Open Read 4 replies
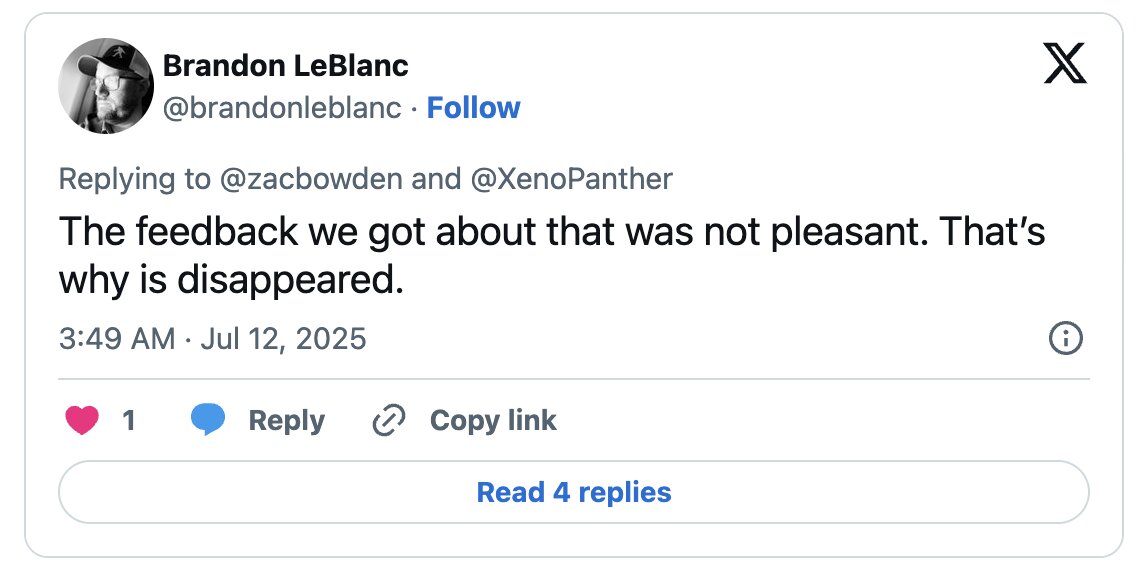1142x574 pixels. click(574, 492)
